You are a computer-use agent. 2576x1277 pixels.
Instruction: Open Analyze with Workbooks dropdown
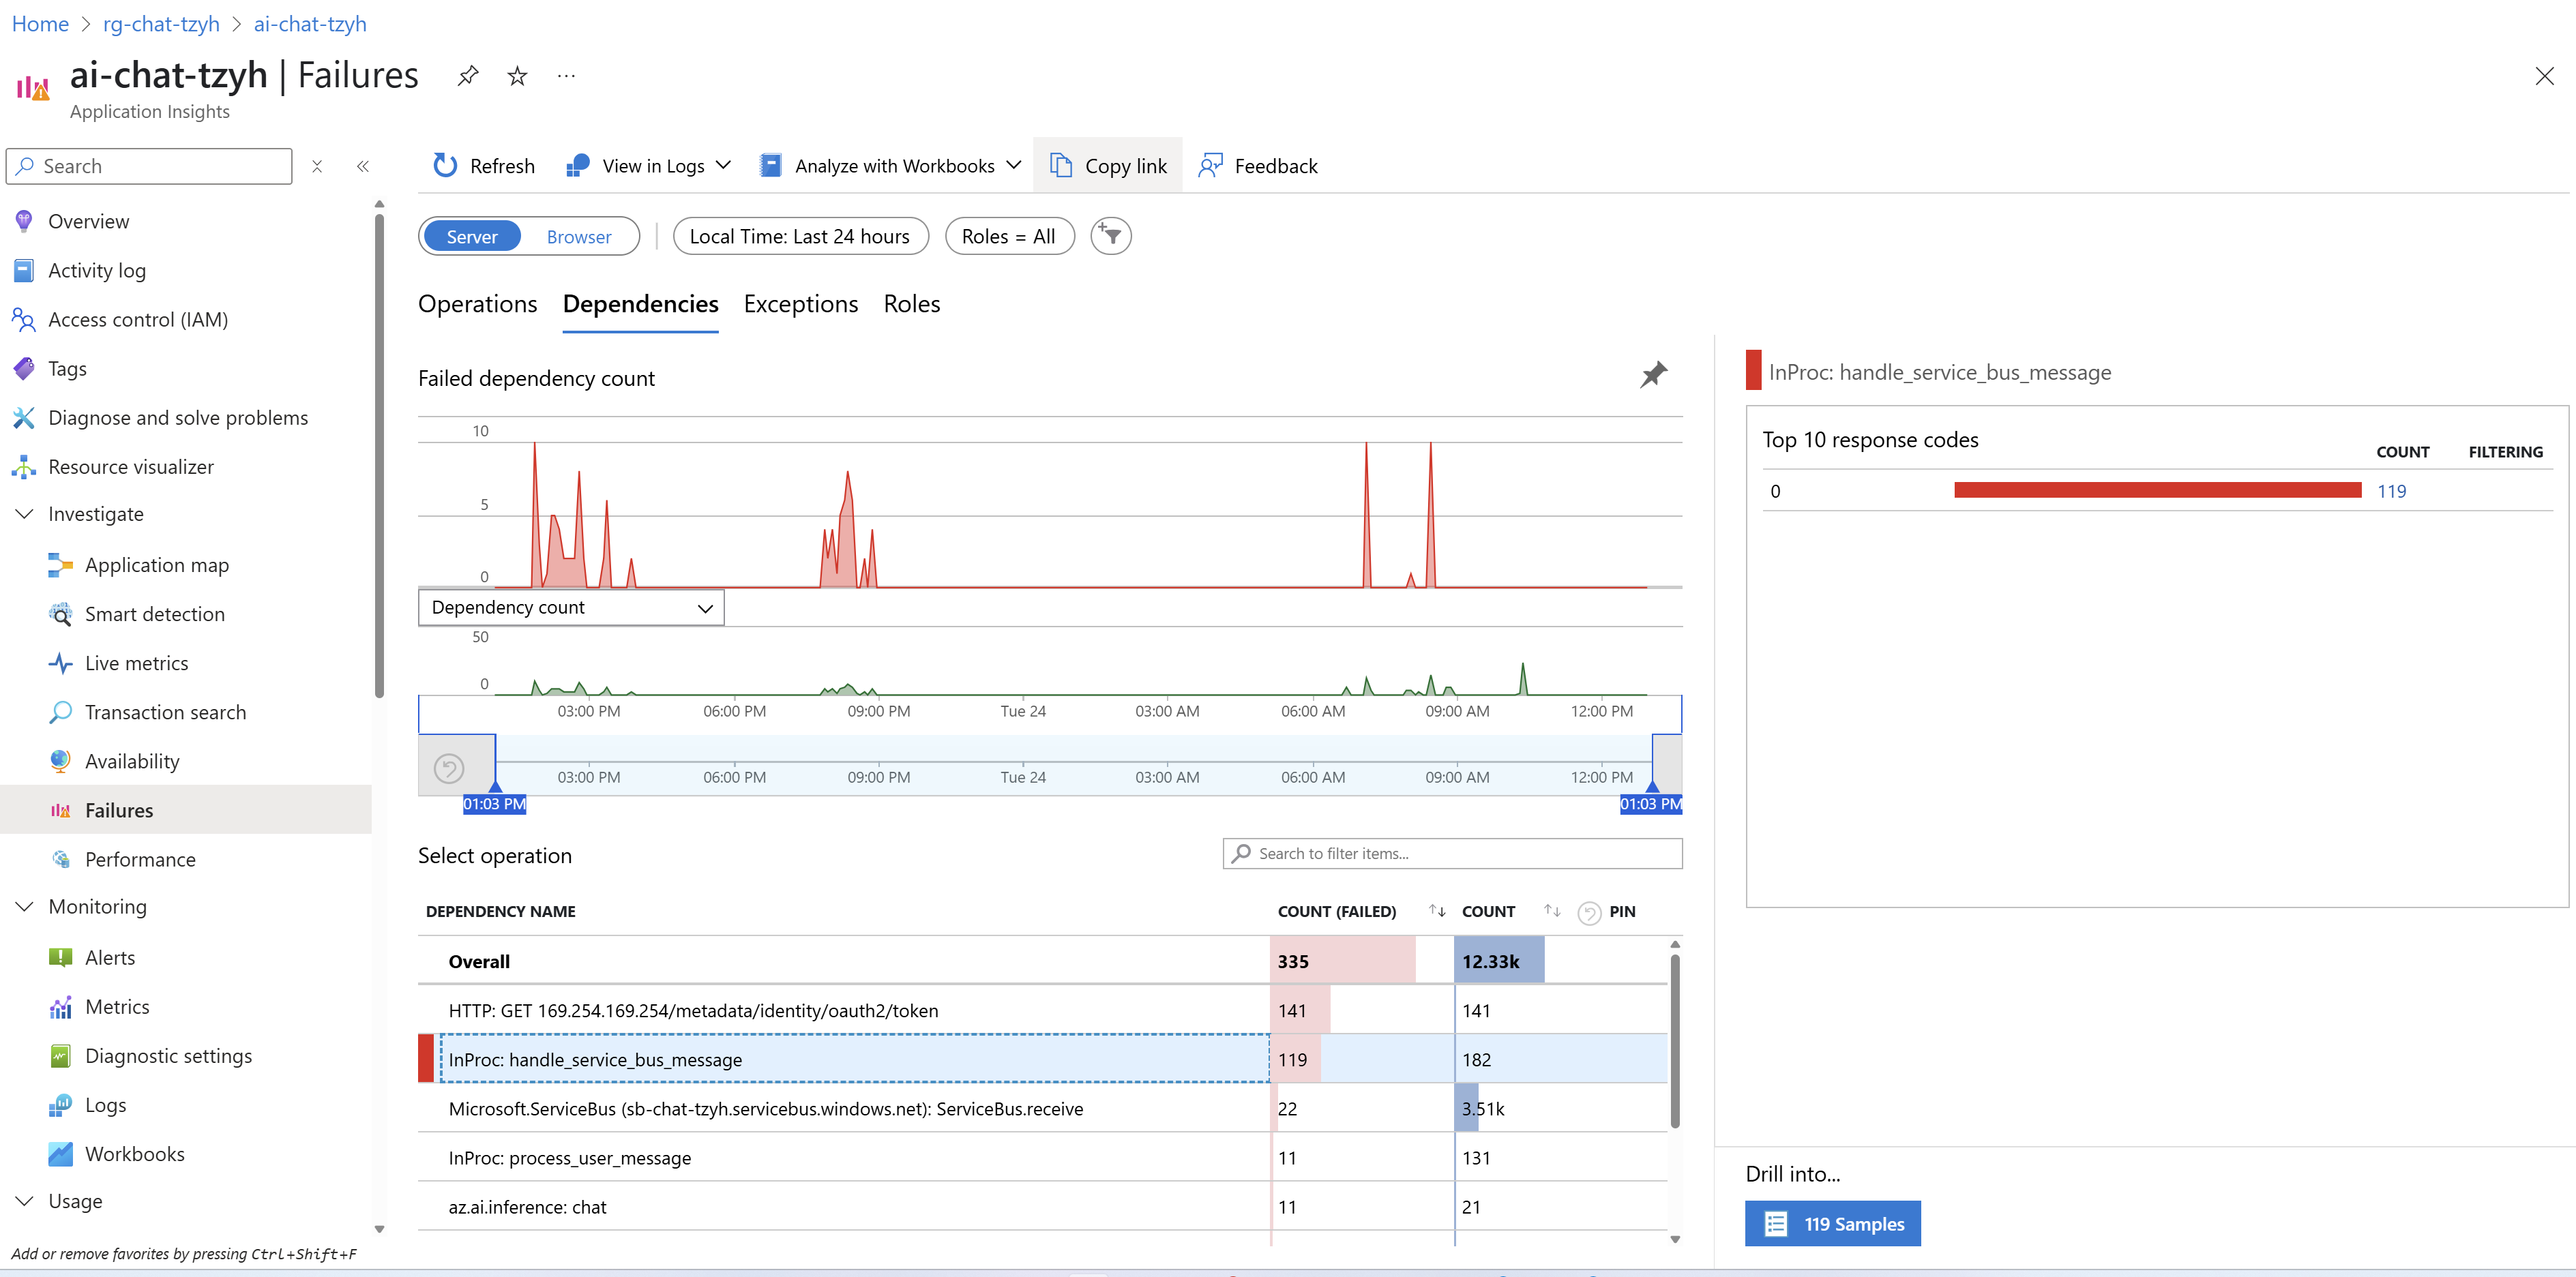(x=890, y=166)
